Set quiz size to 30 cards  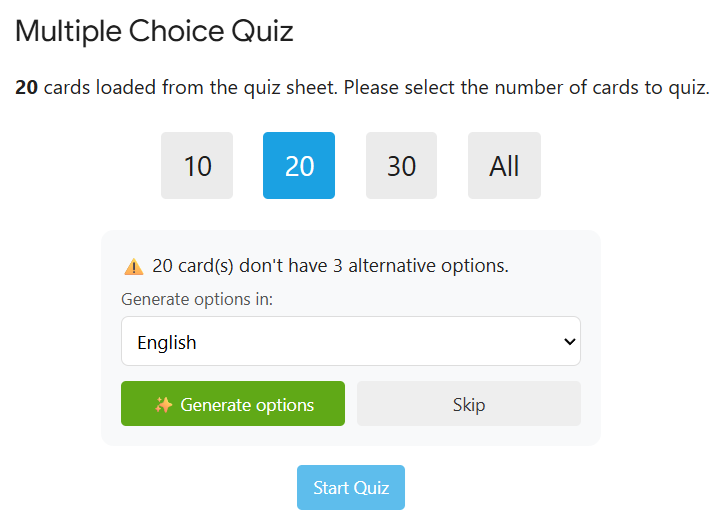click(x=401, y=165)
